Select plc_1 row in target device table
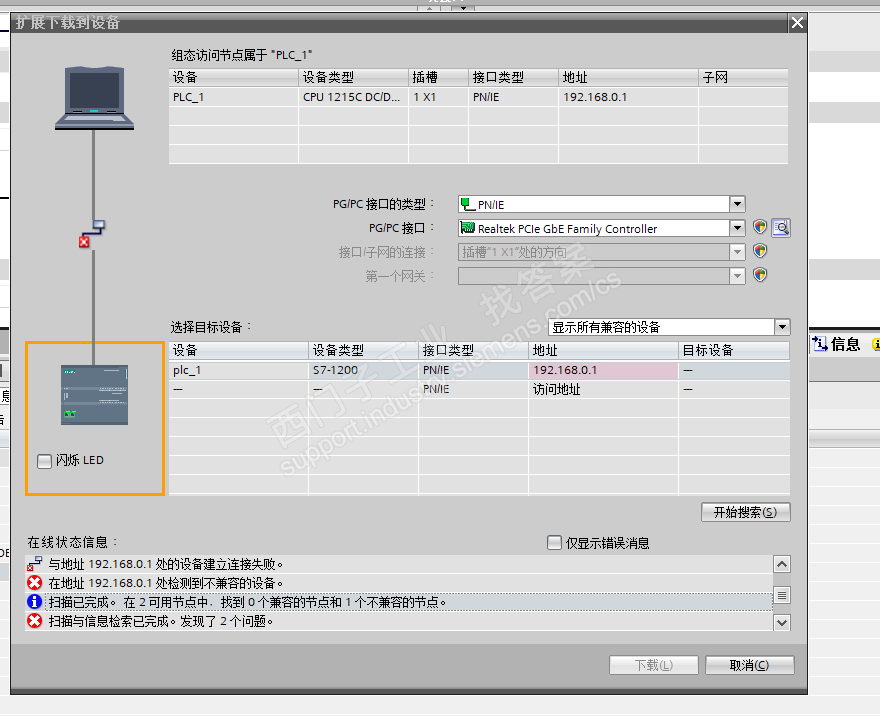Viewport: 880px width, 716px height. (479, 370)
